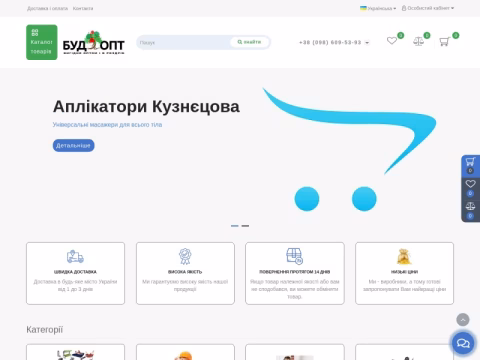This screenshot has width=480, height=360.
Task: Click the large blue cart banner image
Action: 349,149
